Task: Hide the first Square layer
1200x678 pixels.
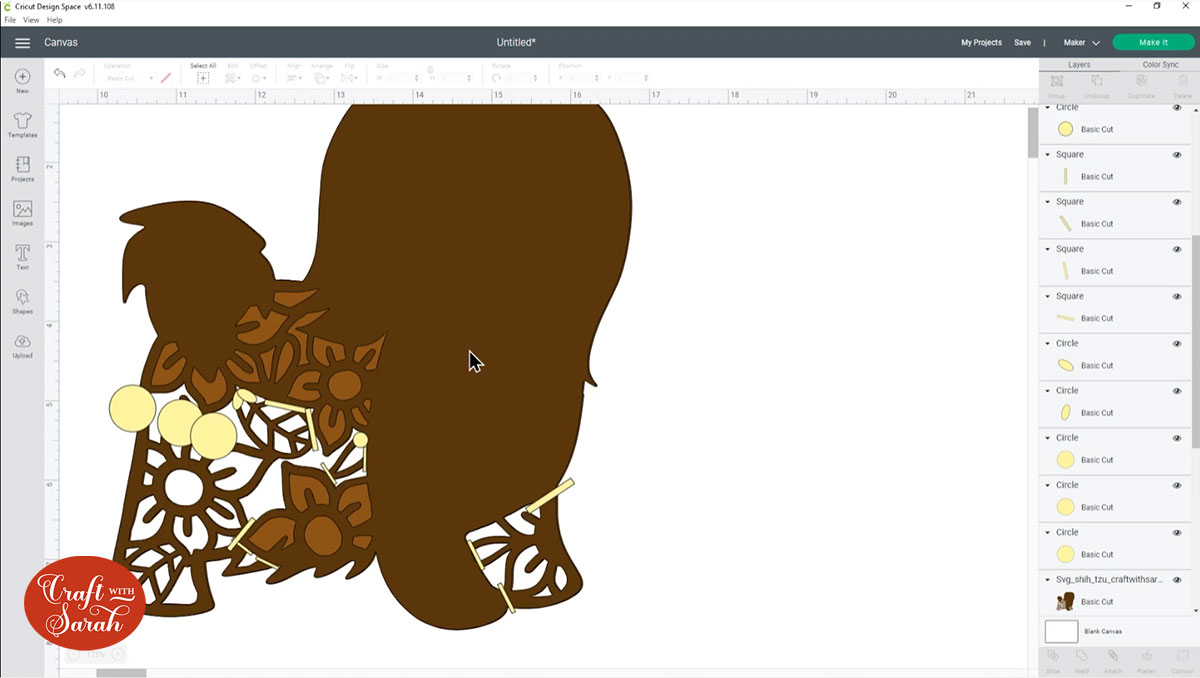Action: pos(1178,154)
